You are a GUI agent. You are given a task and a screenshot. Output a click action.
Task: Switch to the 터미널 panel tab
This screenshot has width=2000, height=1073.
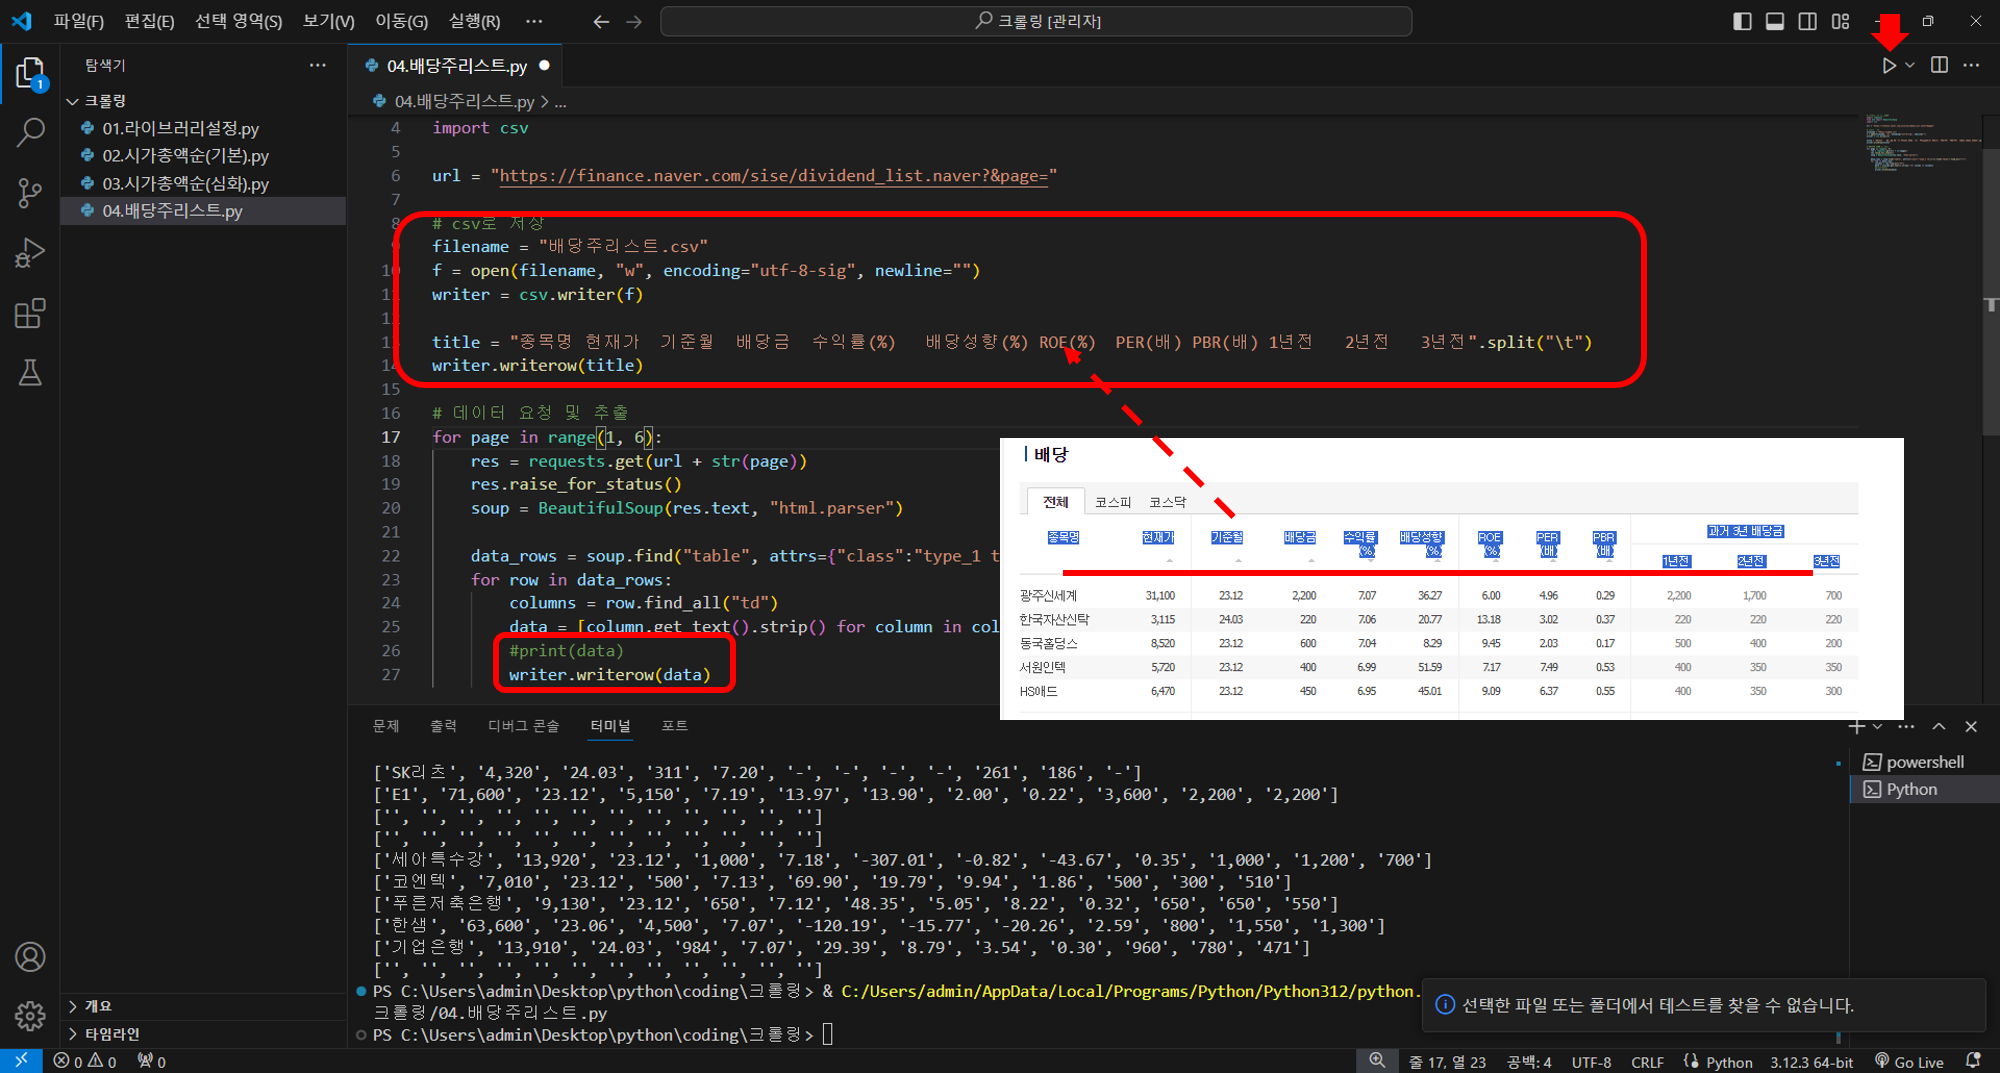pos(610,726)
